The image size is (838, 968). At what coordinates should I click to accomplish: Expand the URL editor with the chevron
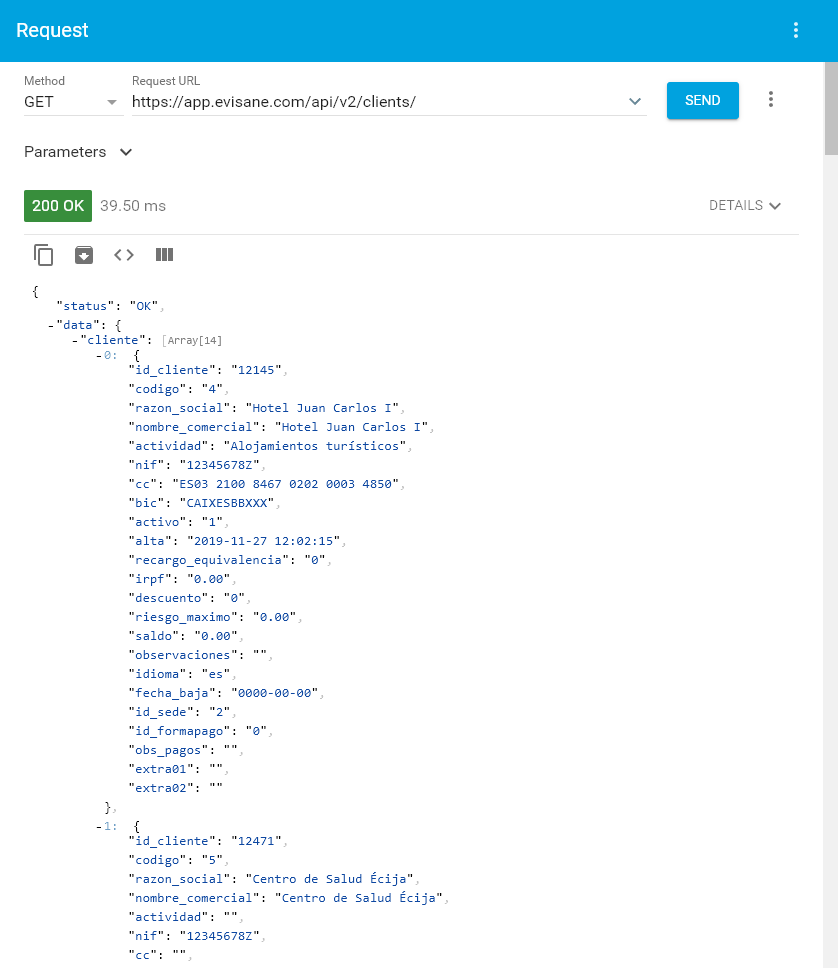click(x=634, y=102)
